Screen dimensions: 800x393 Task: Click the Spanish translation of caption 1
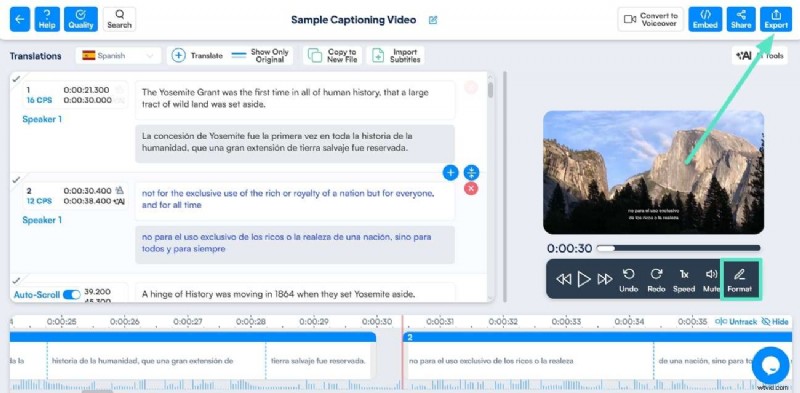(295, 143)
